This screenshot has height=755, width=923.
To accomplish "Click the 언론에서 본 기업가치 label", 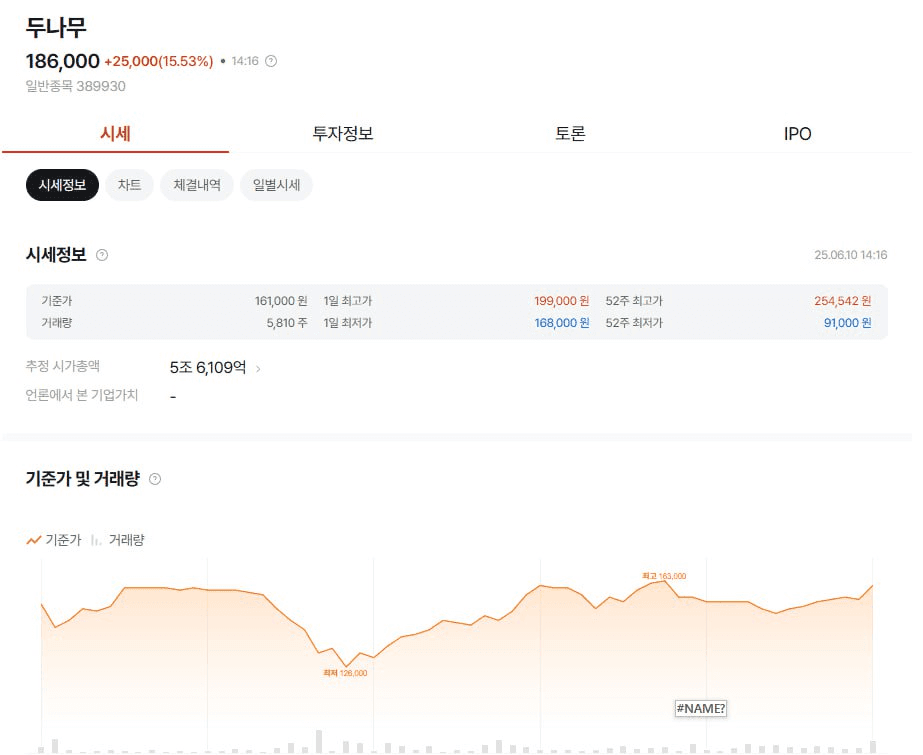I will tap(82, 395).
